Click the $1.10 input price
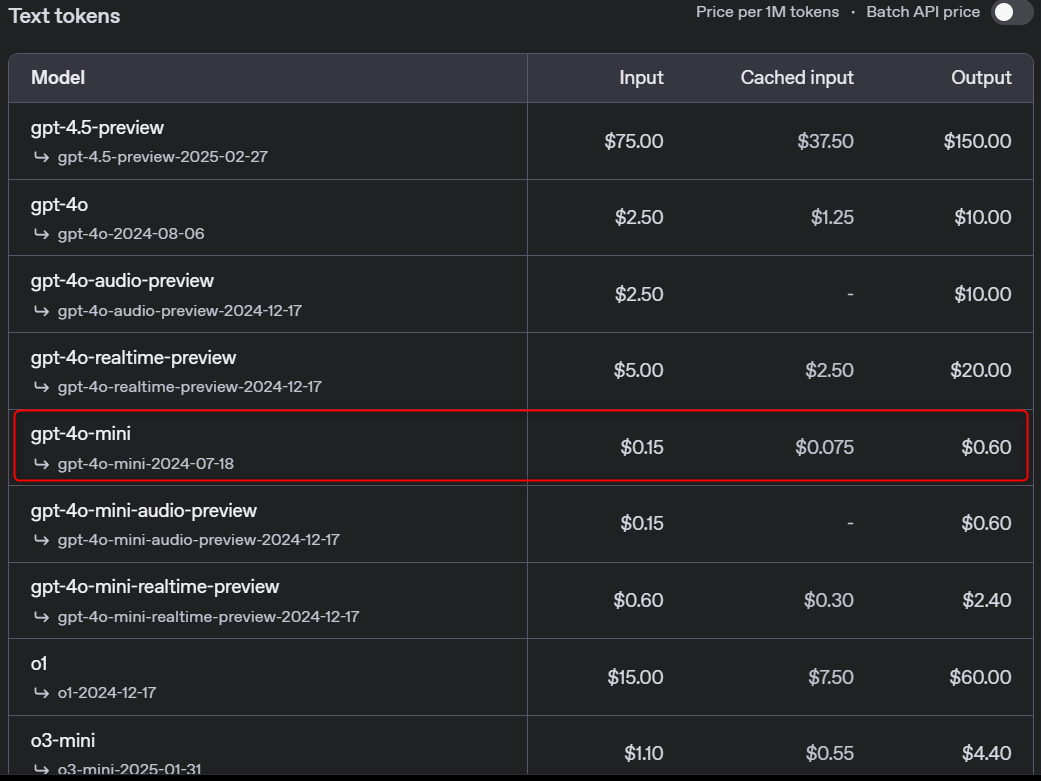Viewport: 1041px width, 781px height. [643, 753]
